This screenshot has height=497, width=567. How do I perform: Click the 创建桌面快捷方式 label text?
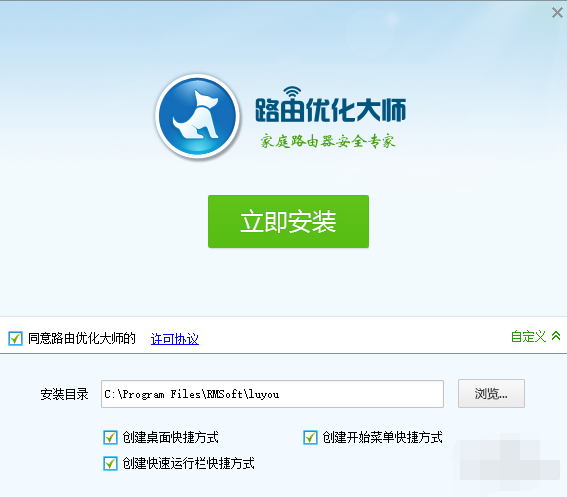[x=170, y=437]
